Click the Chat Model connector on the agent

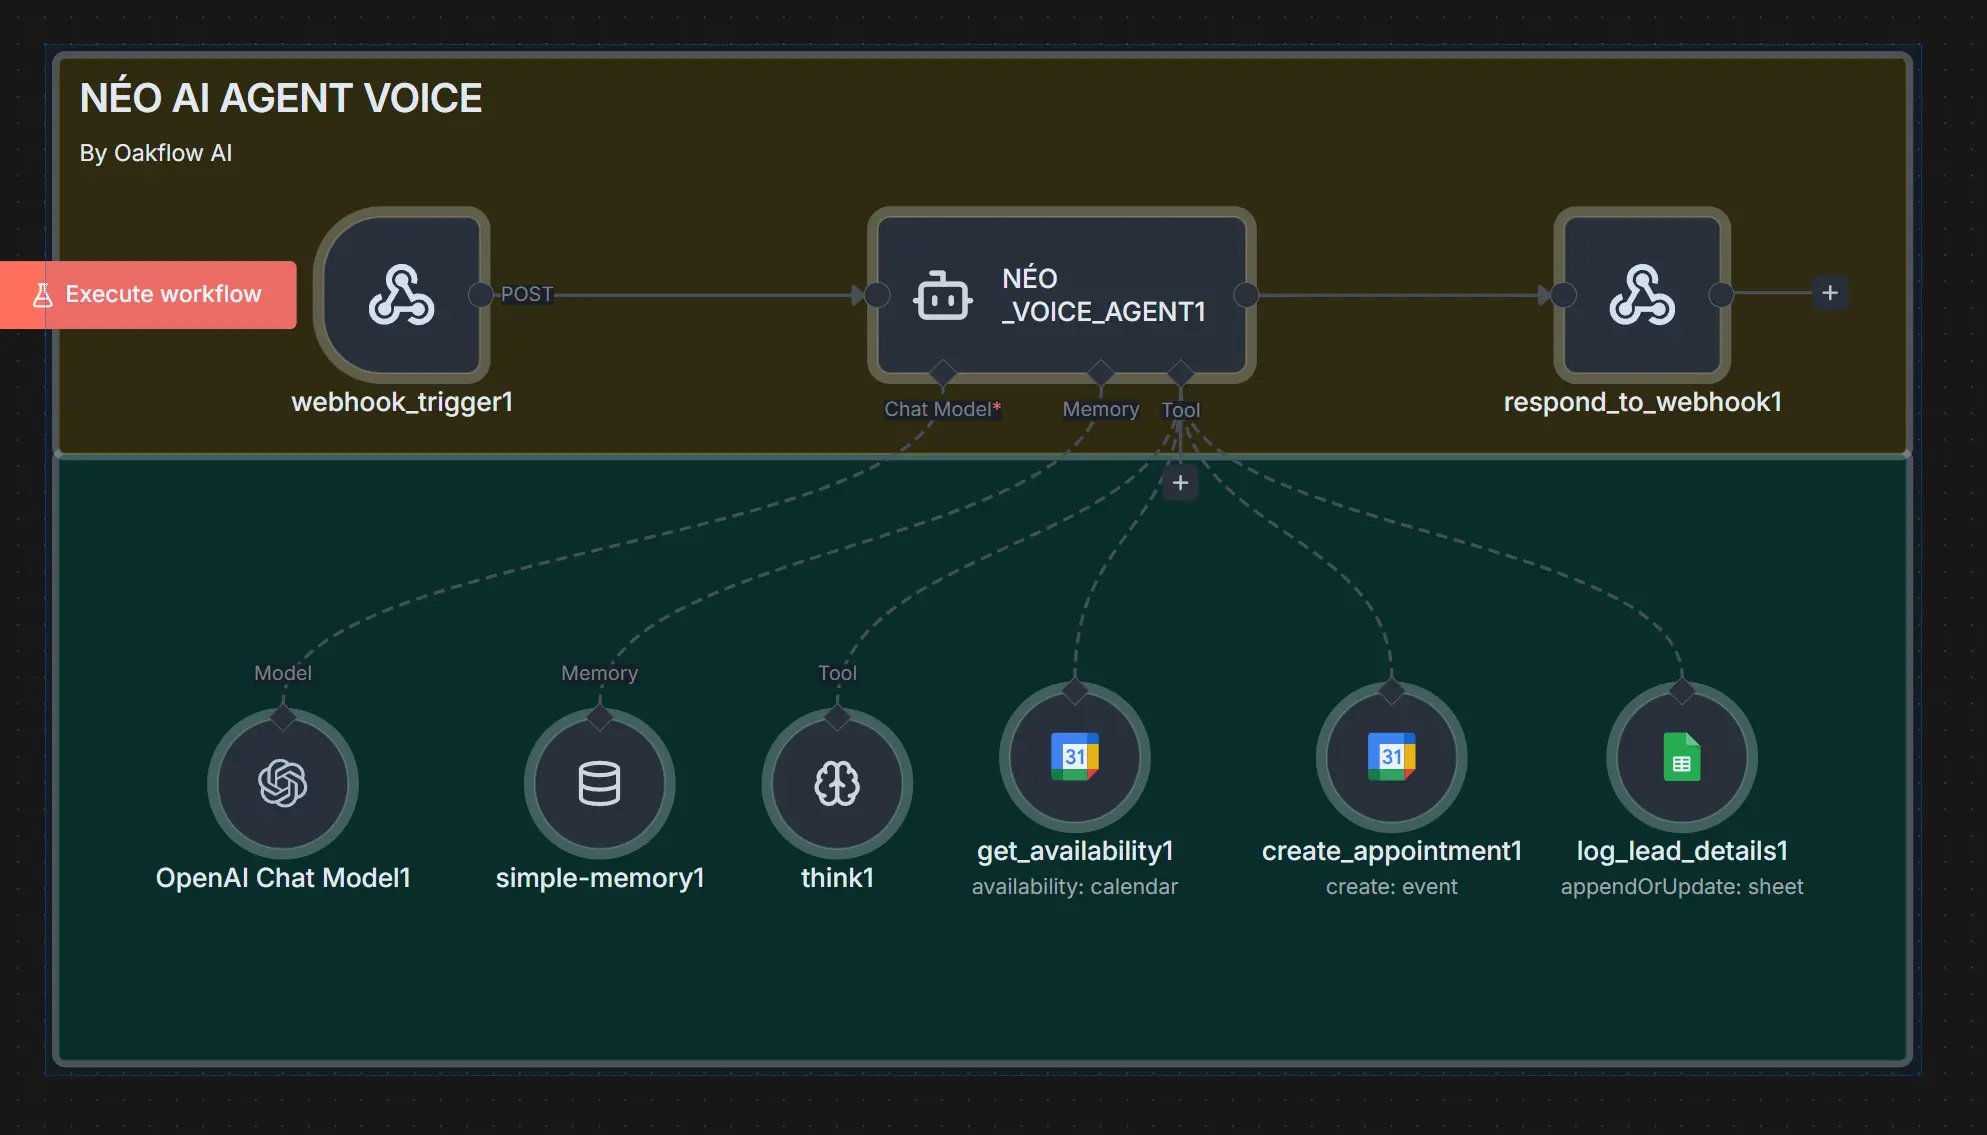[940, 371]
